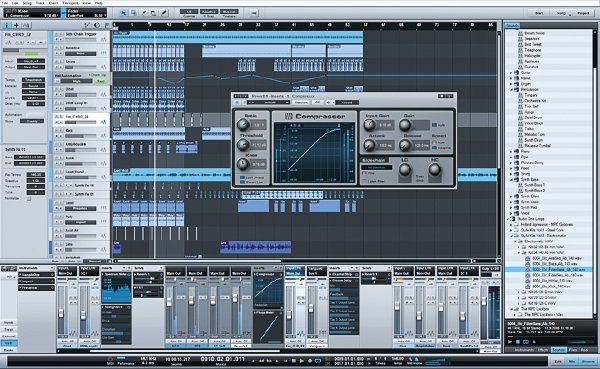This screenshot has height=369, width=600.
Task: Select the Split tool in the toolbar
Action: pos(144,13)
